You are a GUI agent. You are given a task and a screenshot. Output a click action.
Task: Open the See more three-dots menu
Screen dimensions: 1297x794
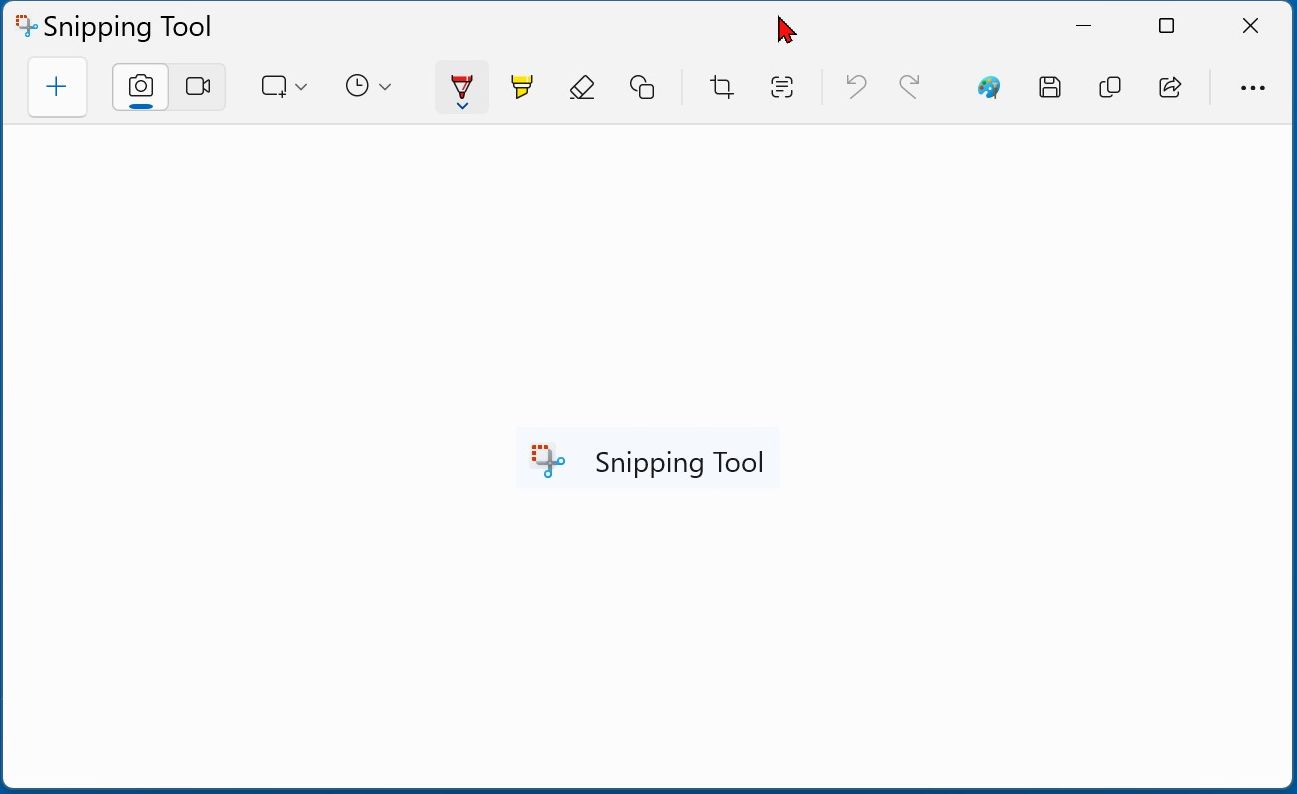[1252, 88]
